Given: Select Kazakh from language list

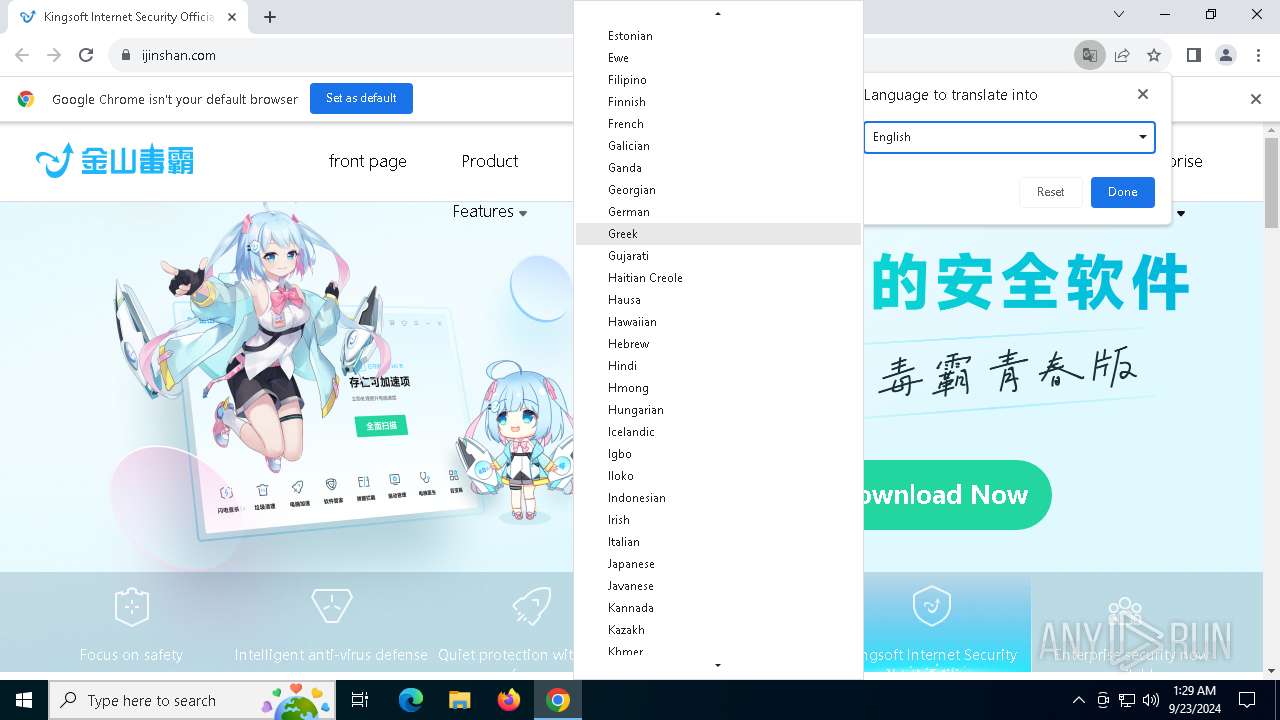Looking at the screenshot, I should 718,630.
